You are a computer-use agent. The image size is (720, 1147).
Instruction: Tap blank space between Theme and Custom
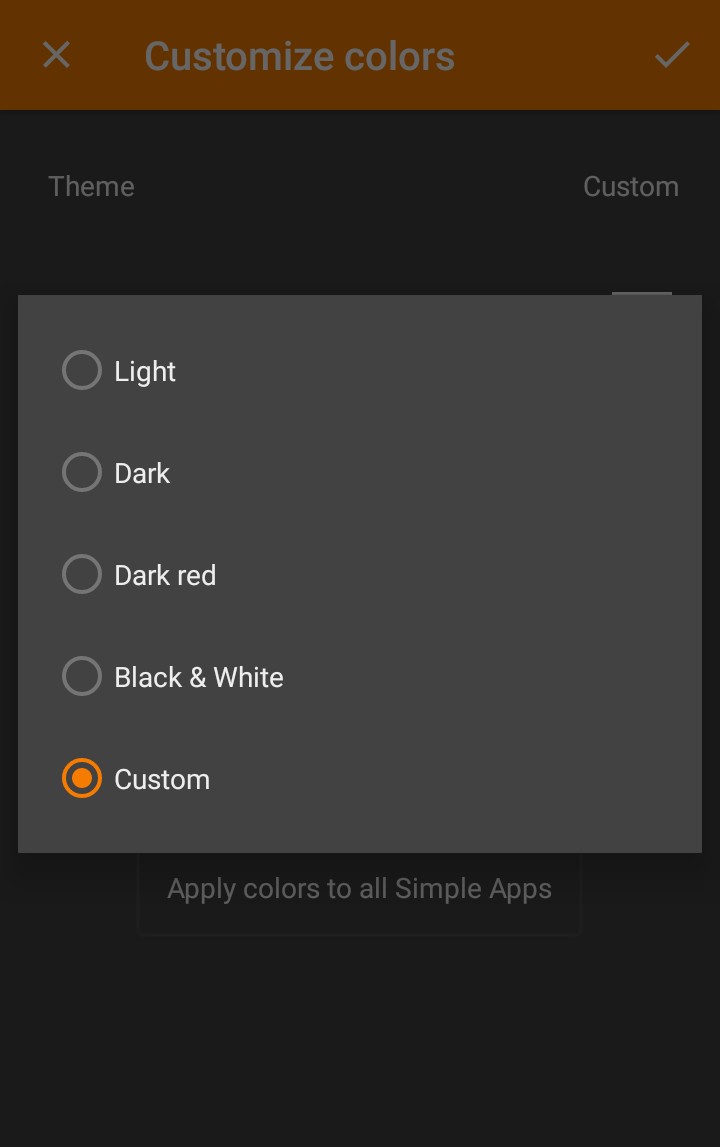(360, 187)
